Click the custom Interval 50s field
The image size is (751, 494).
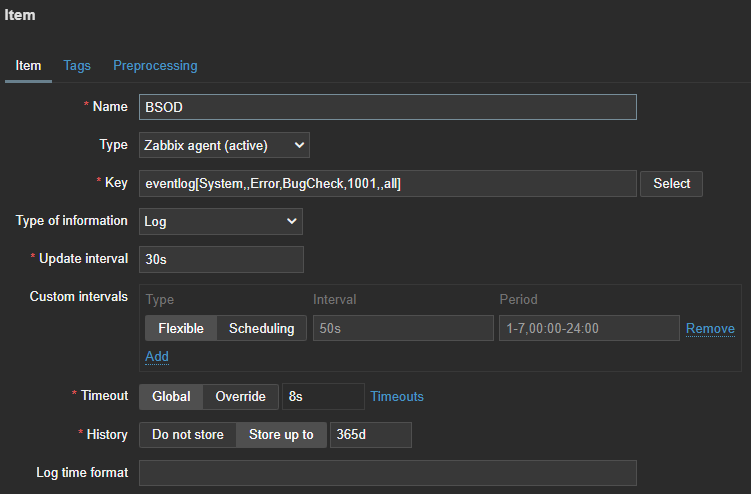(402, 328)
